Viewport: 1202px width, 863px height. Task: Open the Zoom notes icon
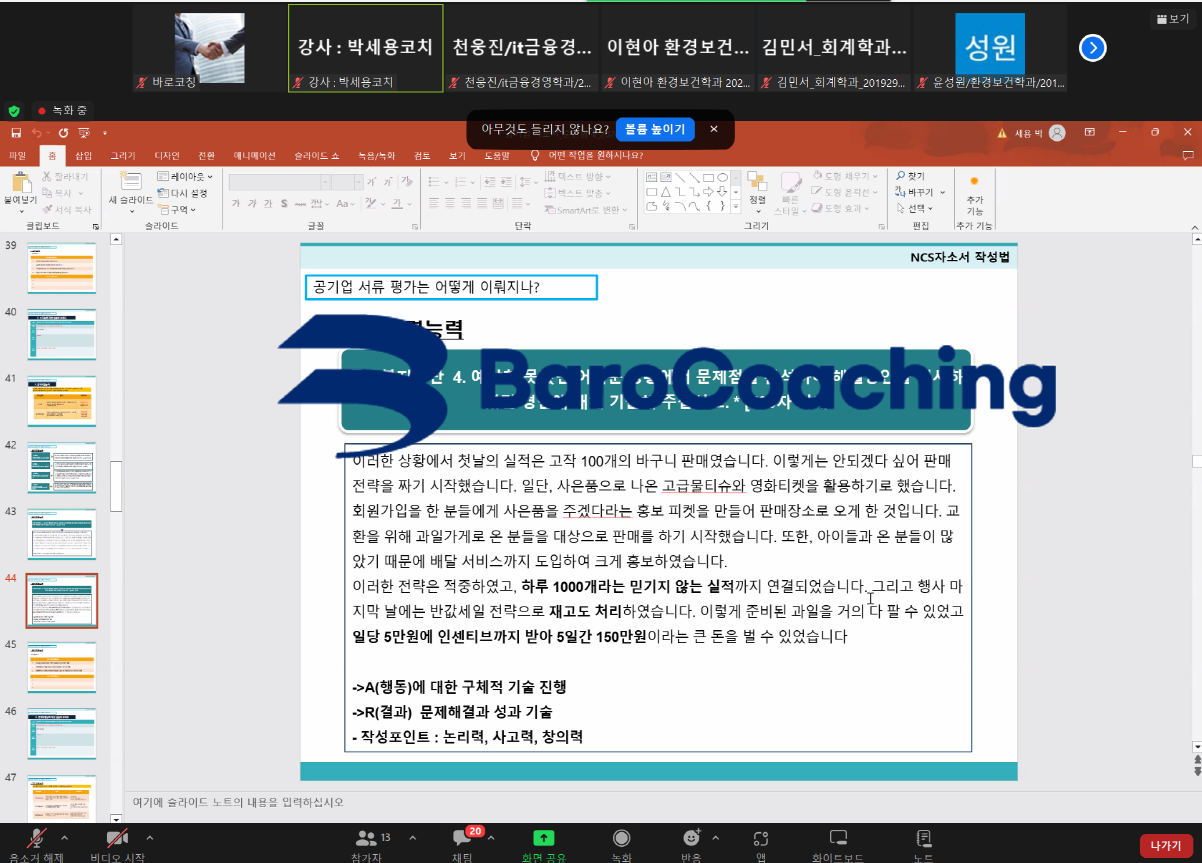point(924,840)
